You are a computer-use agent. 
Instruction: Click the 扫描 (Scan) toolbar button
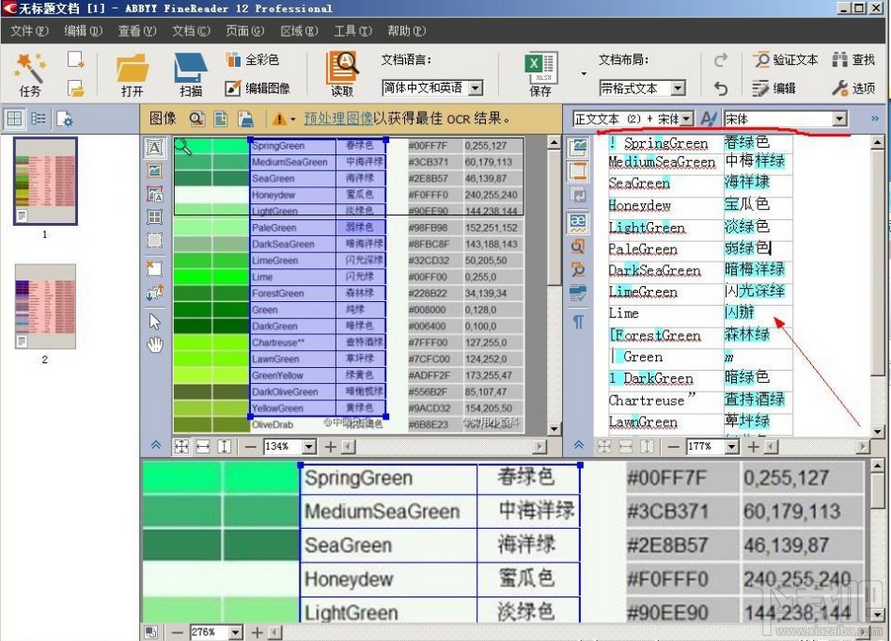[x=191, y=70]
